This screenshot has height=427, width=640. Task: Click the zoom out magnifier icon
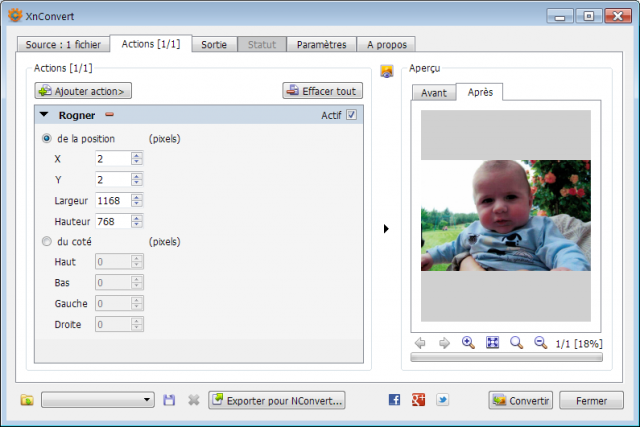541,342
